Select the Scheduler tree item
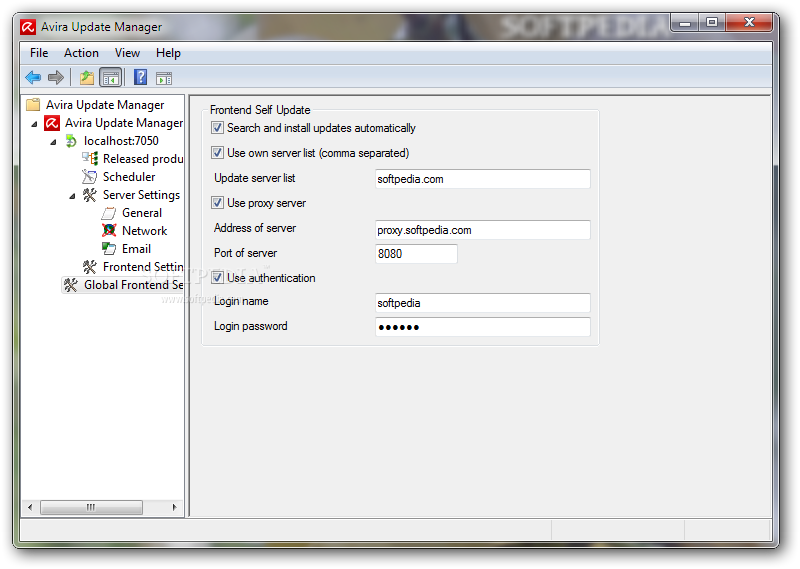800x569 pixels. click(x=129, y=177)
